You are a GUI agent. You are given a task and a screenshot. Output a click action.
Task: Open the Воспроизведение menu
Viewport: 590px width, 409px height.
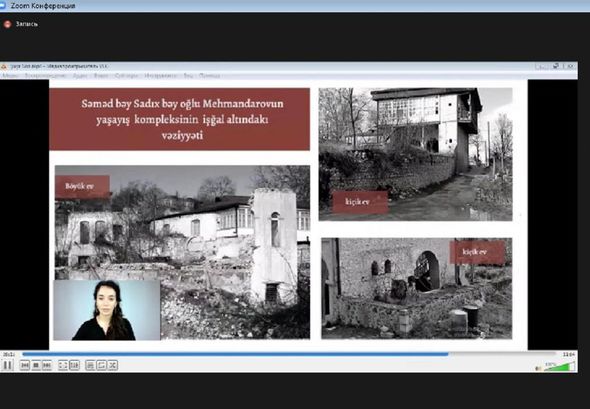point(46,76)
